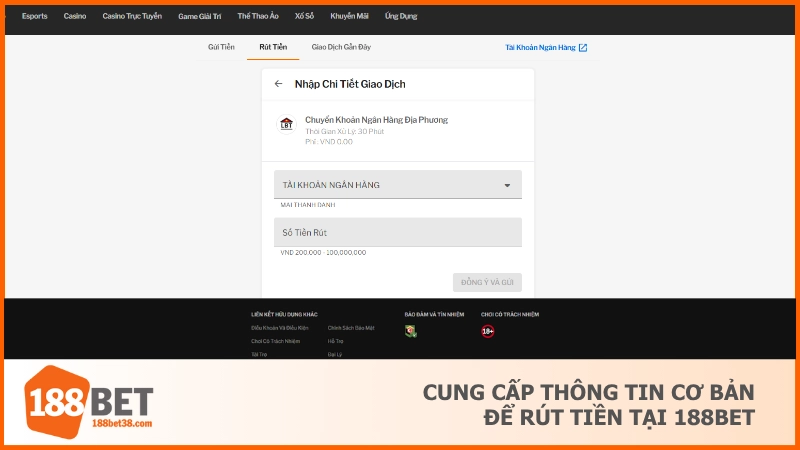Open the Xổ Số menu
Image resolution: width=800 pixels, height=450 pixels.
tap(305, 16)
